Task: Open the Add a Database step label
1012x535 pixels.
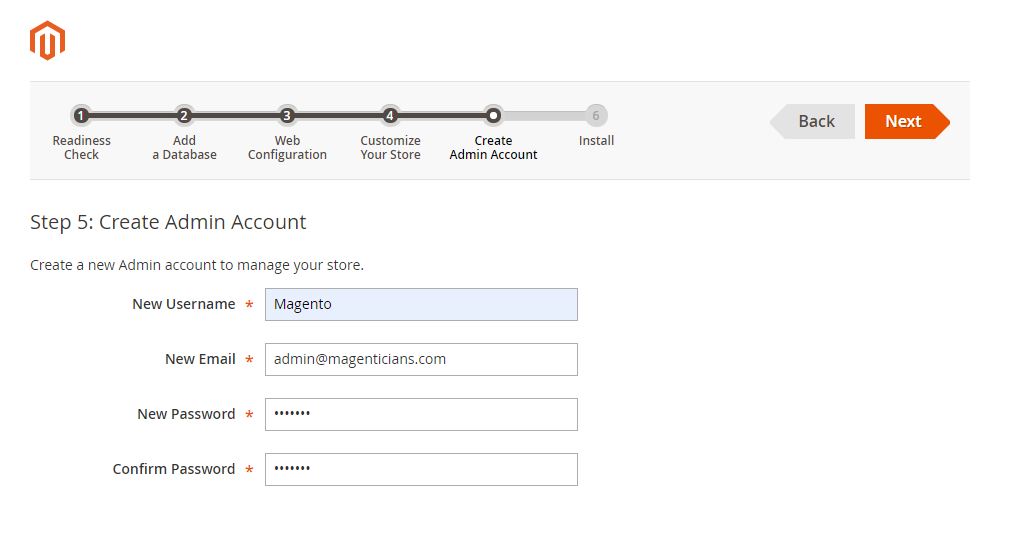Action: pos(184,147)
